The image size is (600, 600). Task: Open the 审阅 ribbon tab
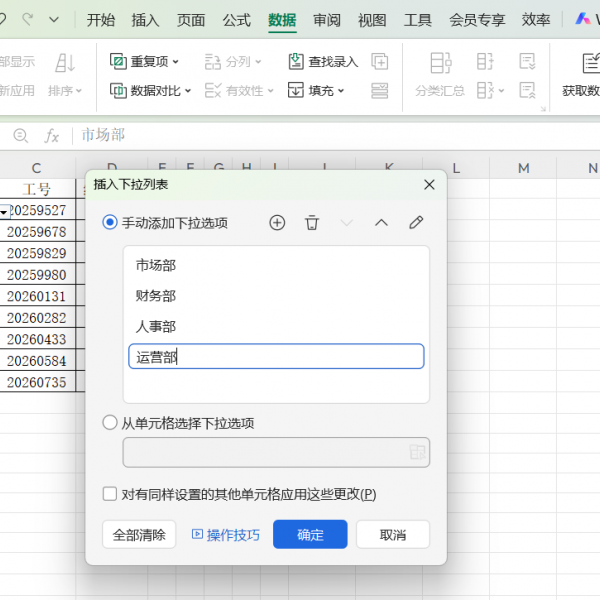(326, 20)
